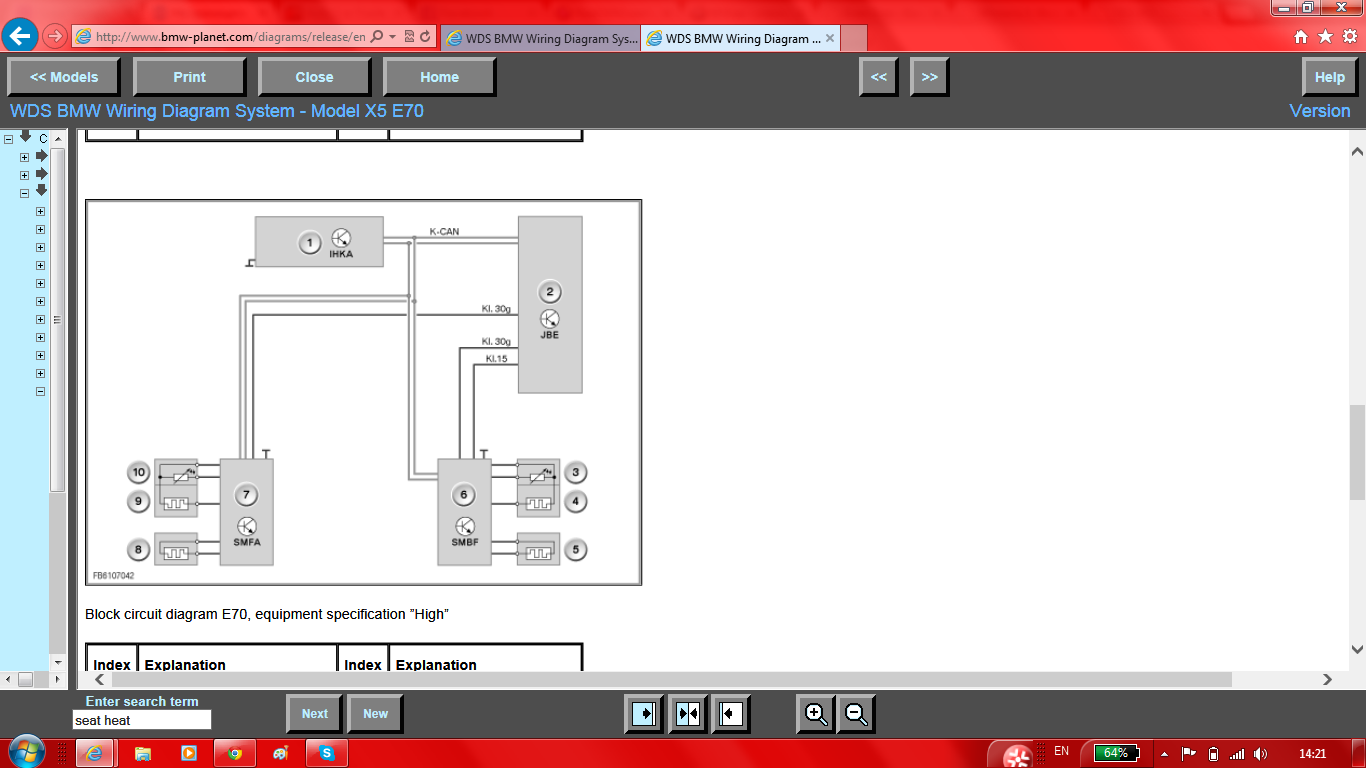Show hidden tray icons arrow

tap(1164, 753)
